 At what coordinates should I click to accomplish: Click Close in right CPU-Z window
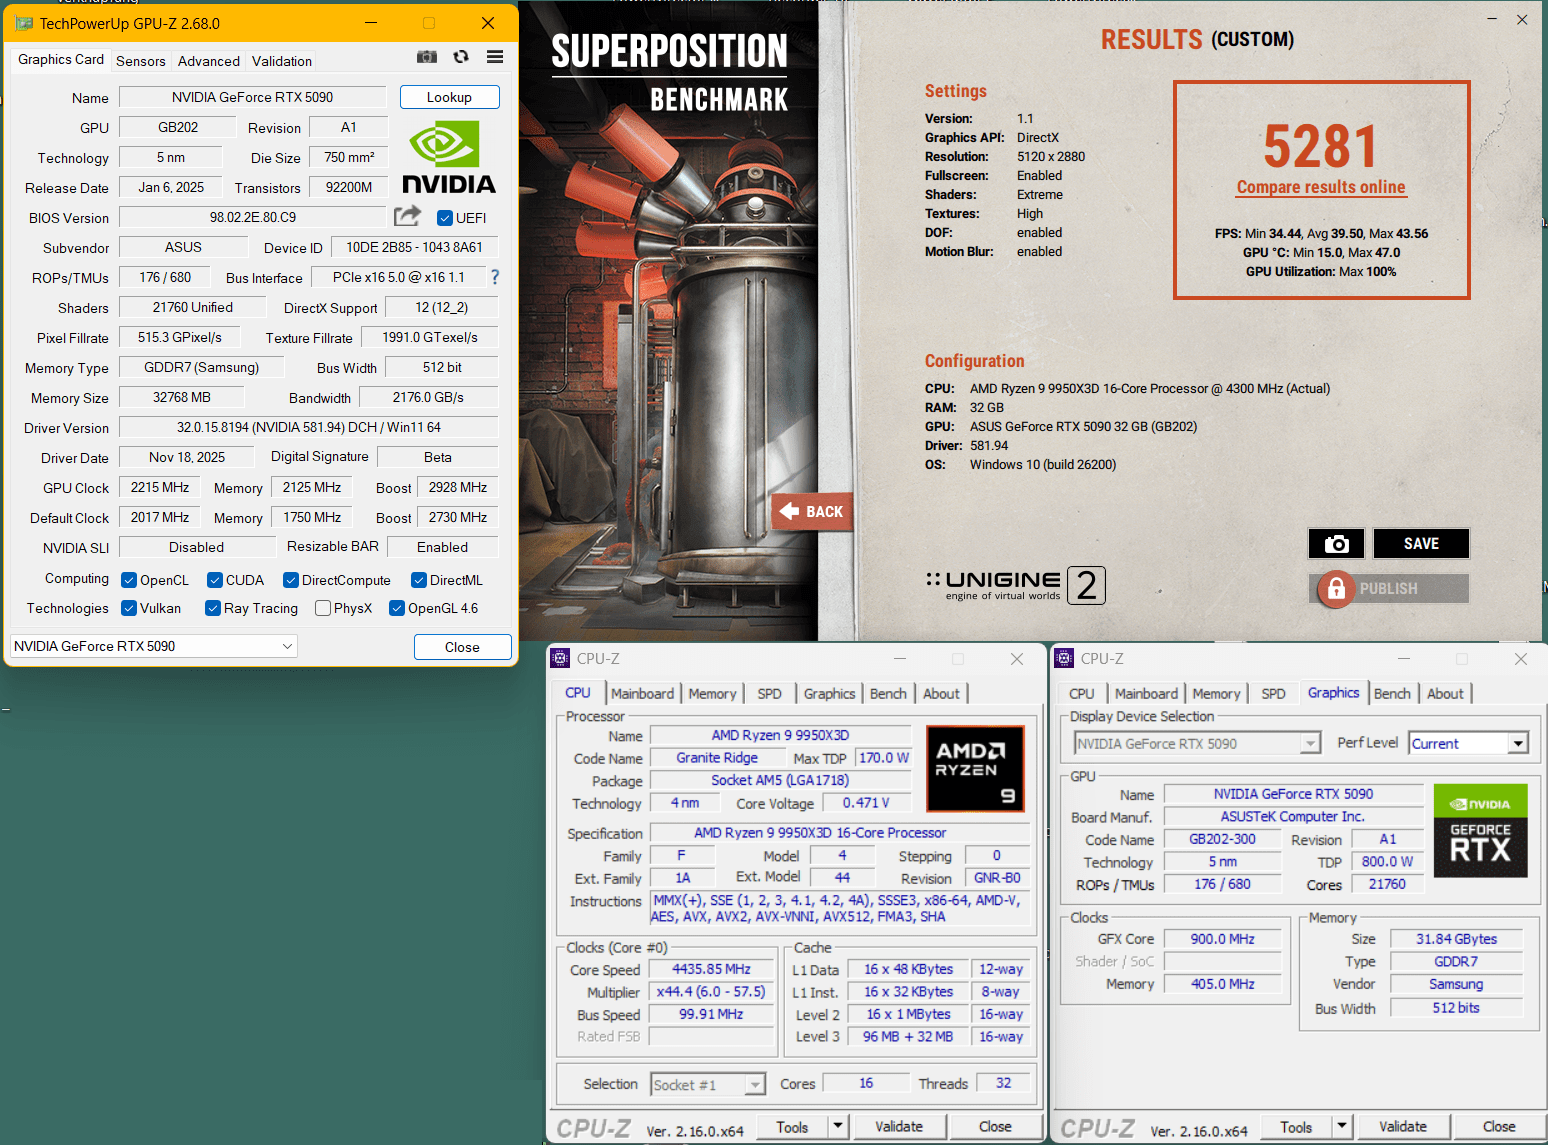click(1498, 1126)
